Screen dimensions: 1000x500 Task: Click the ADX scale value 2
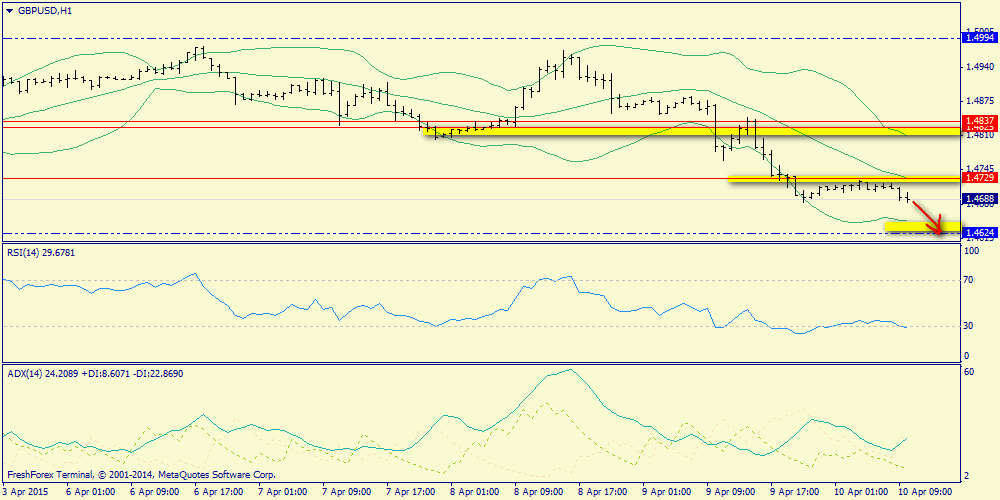[967, 476]
